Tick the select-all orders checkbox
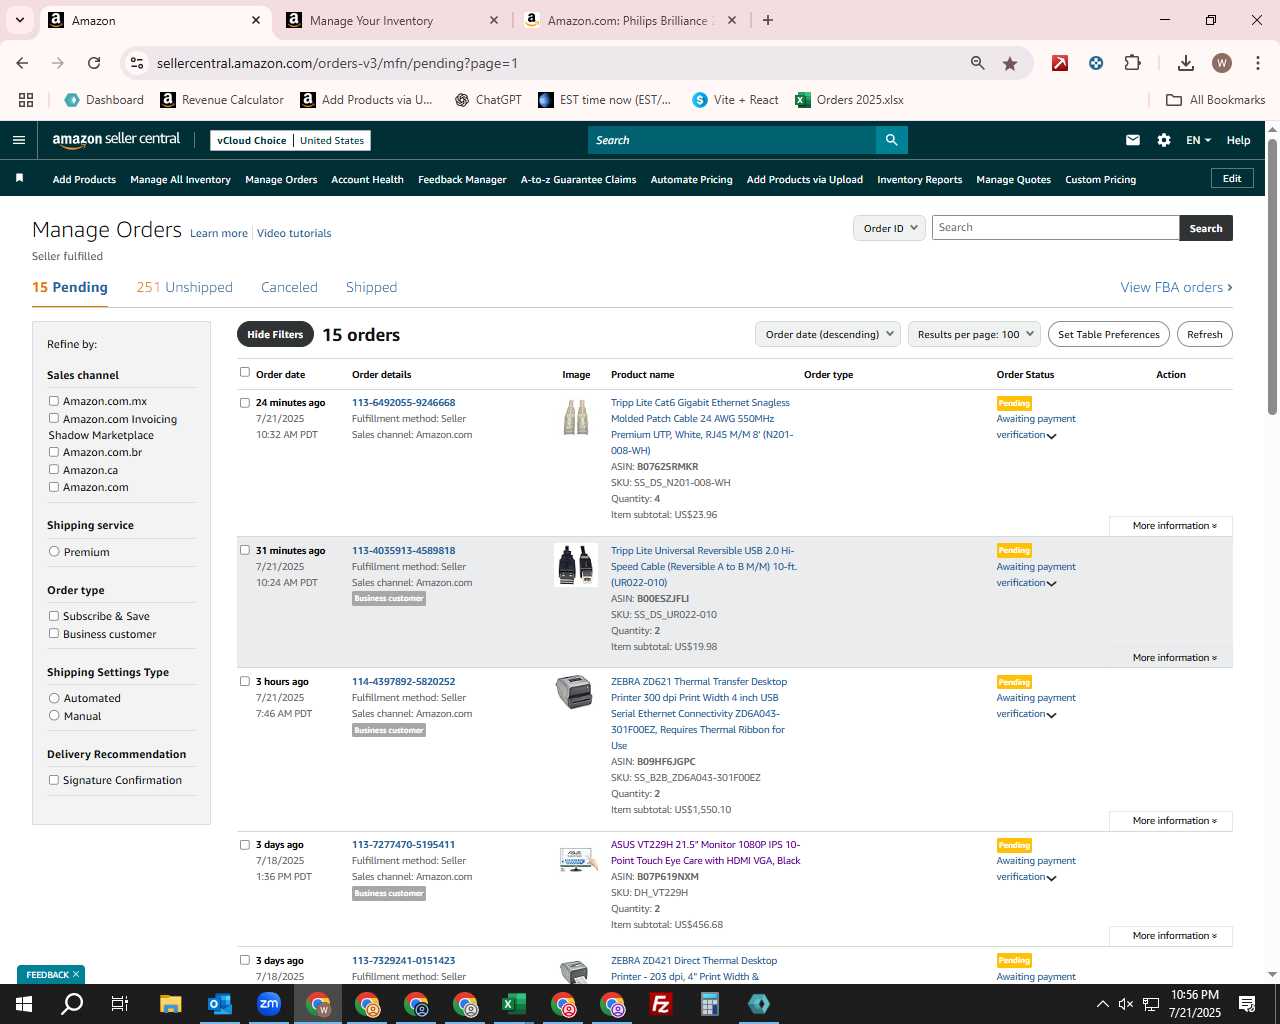 [x=245, y=372]
